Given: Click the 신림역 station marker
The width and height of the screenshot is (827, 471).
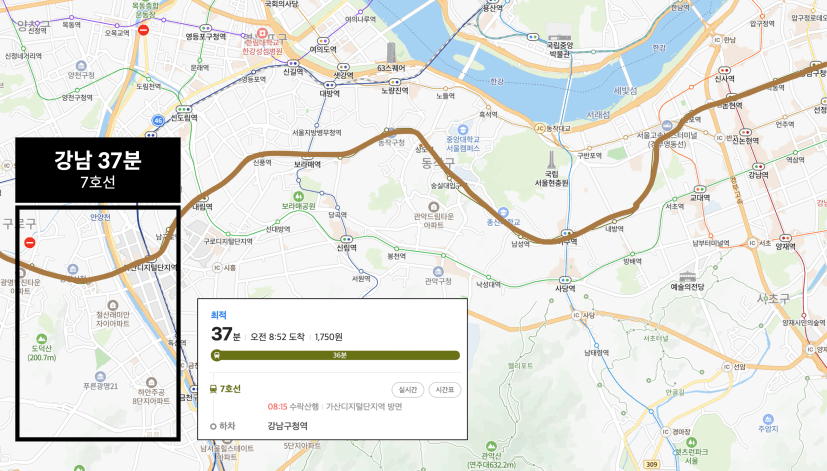Looking at the screenshot, I should 347,239.
